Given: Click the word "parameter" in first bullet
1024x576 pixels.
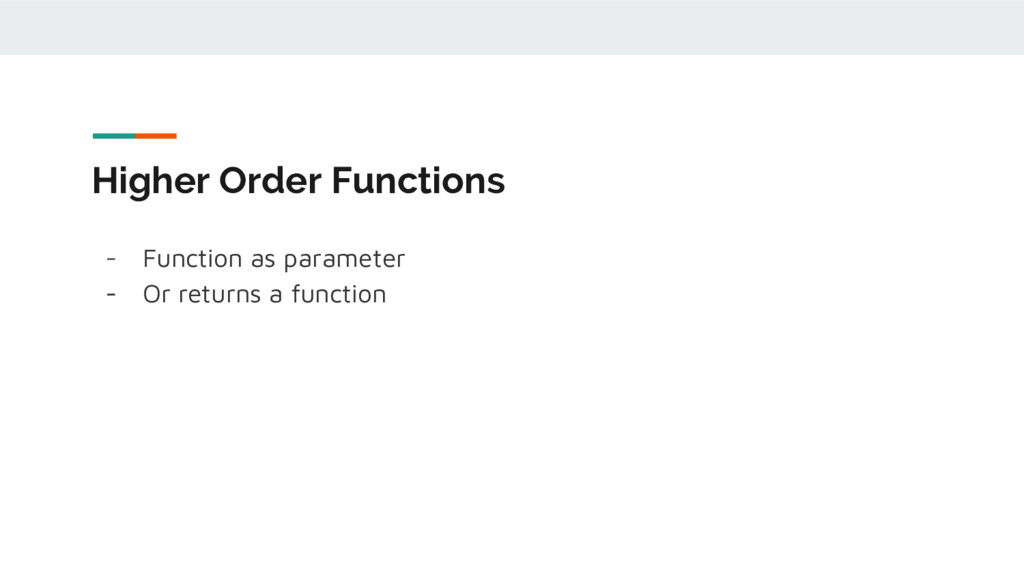Looking at the screenshot, I should coord(344,260).
